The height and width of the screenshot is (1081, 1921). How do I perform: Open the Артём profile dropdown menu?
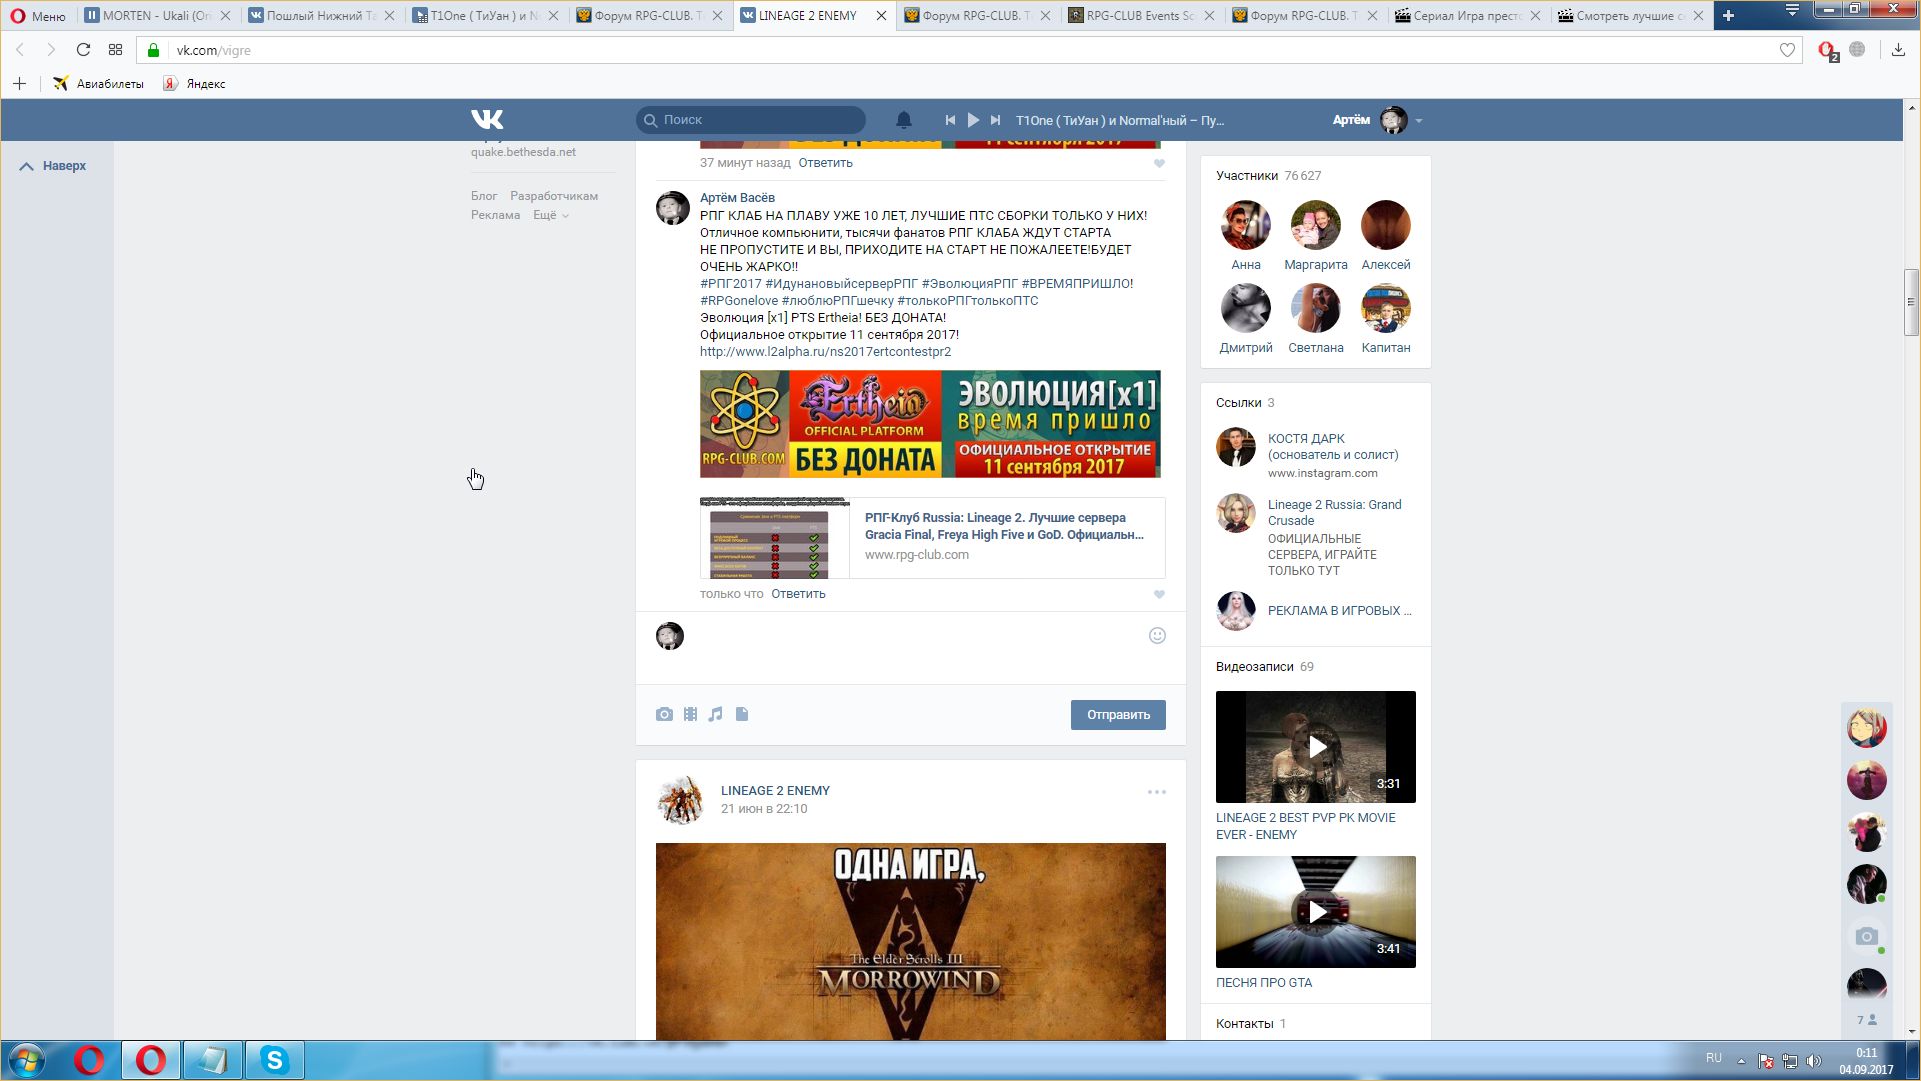coord(1378,120)
